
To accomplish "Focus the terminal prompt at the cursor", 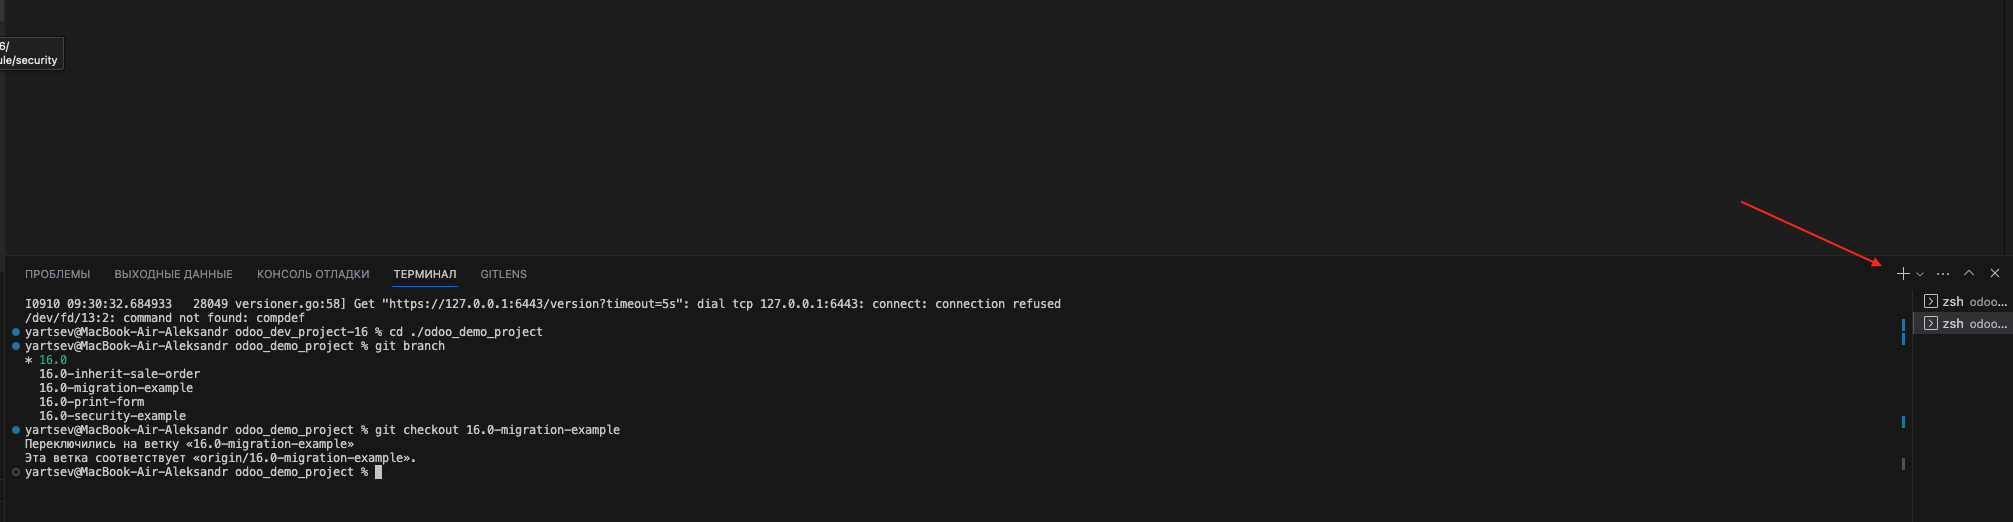I will (x=378, y=472).
